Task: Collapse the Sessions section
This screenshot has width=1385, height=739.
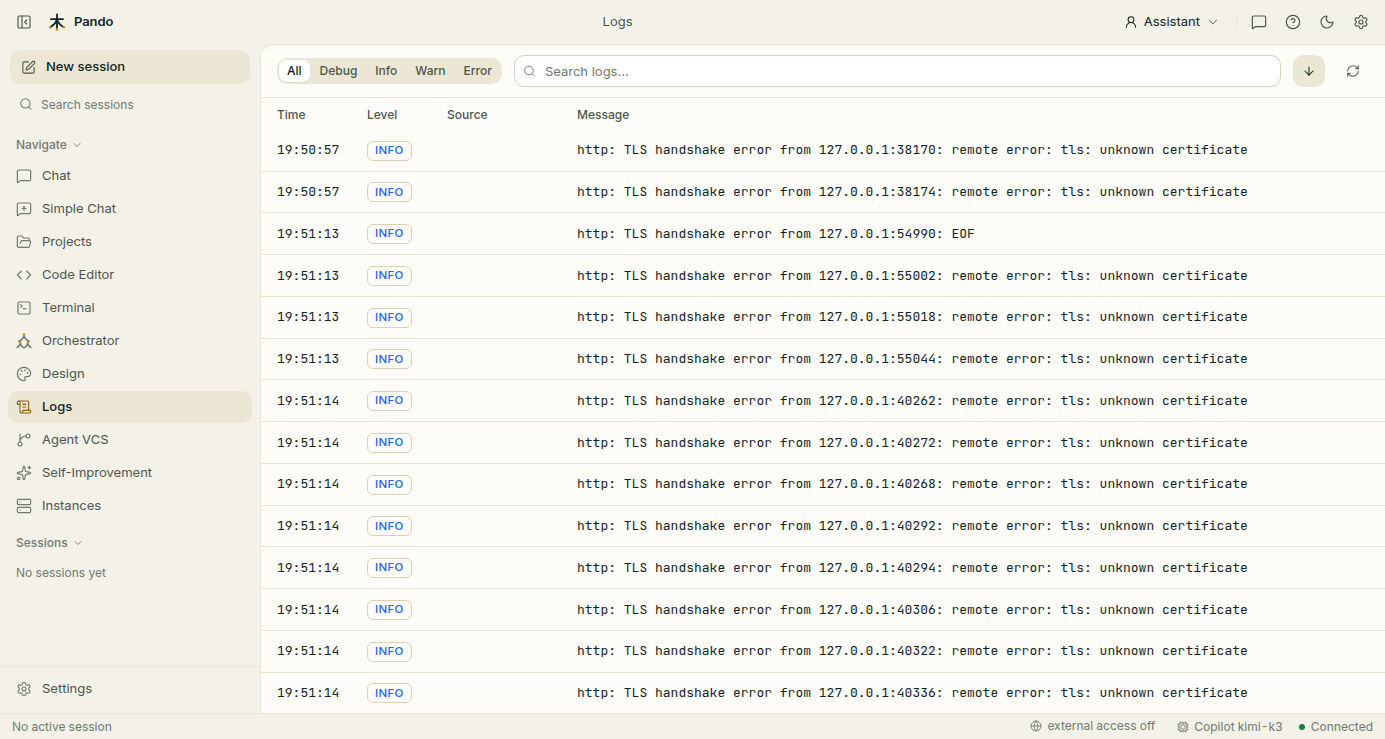Action: pos(49,543)
